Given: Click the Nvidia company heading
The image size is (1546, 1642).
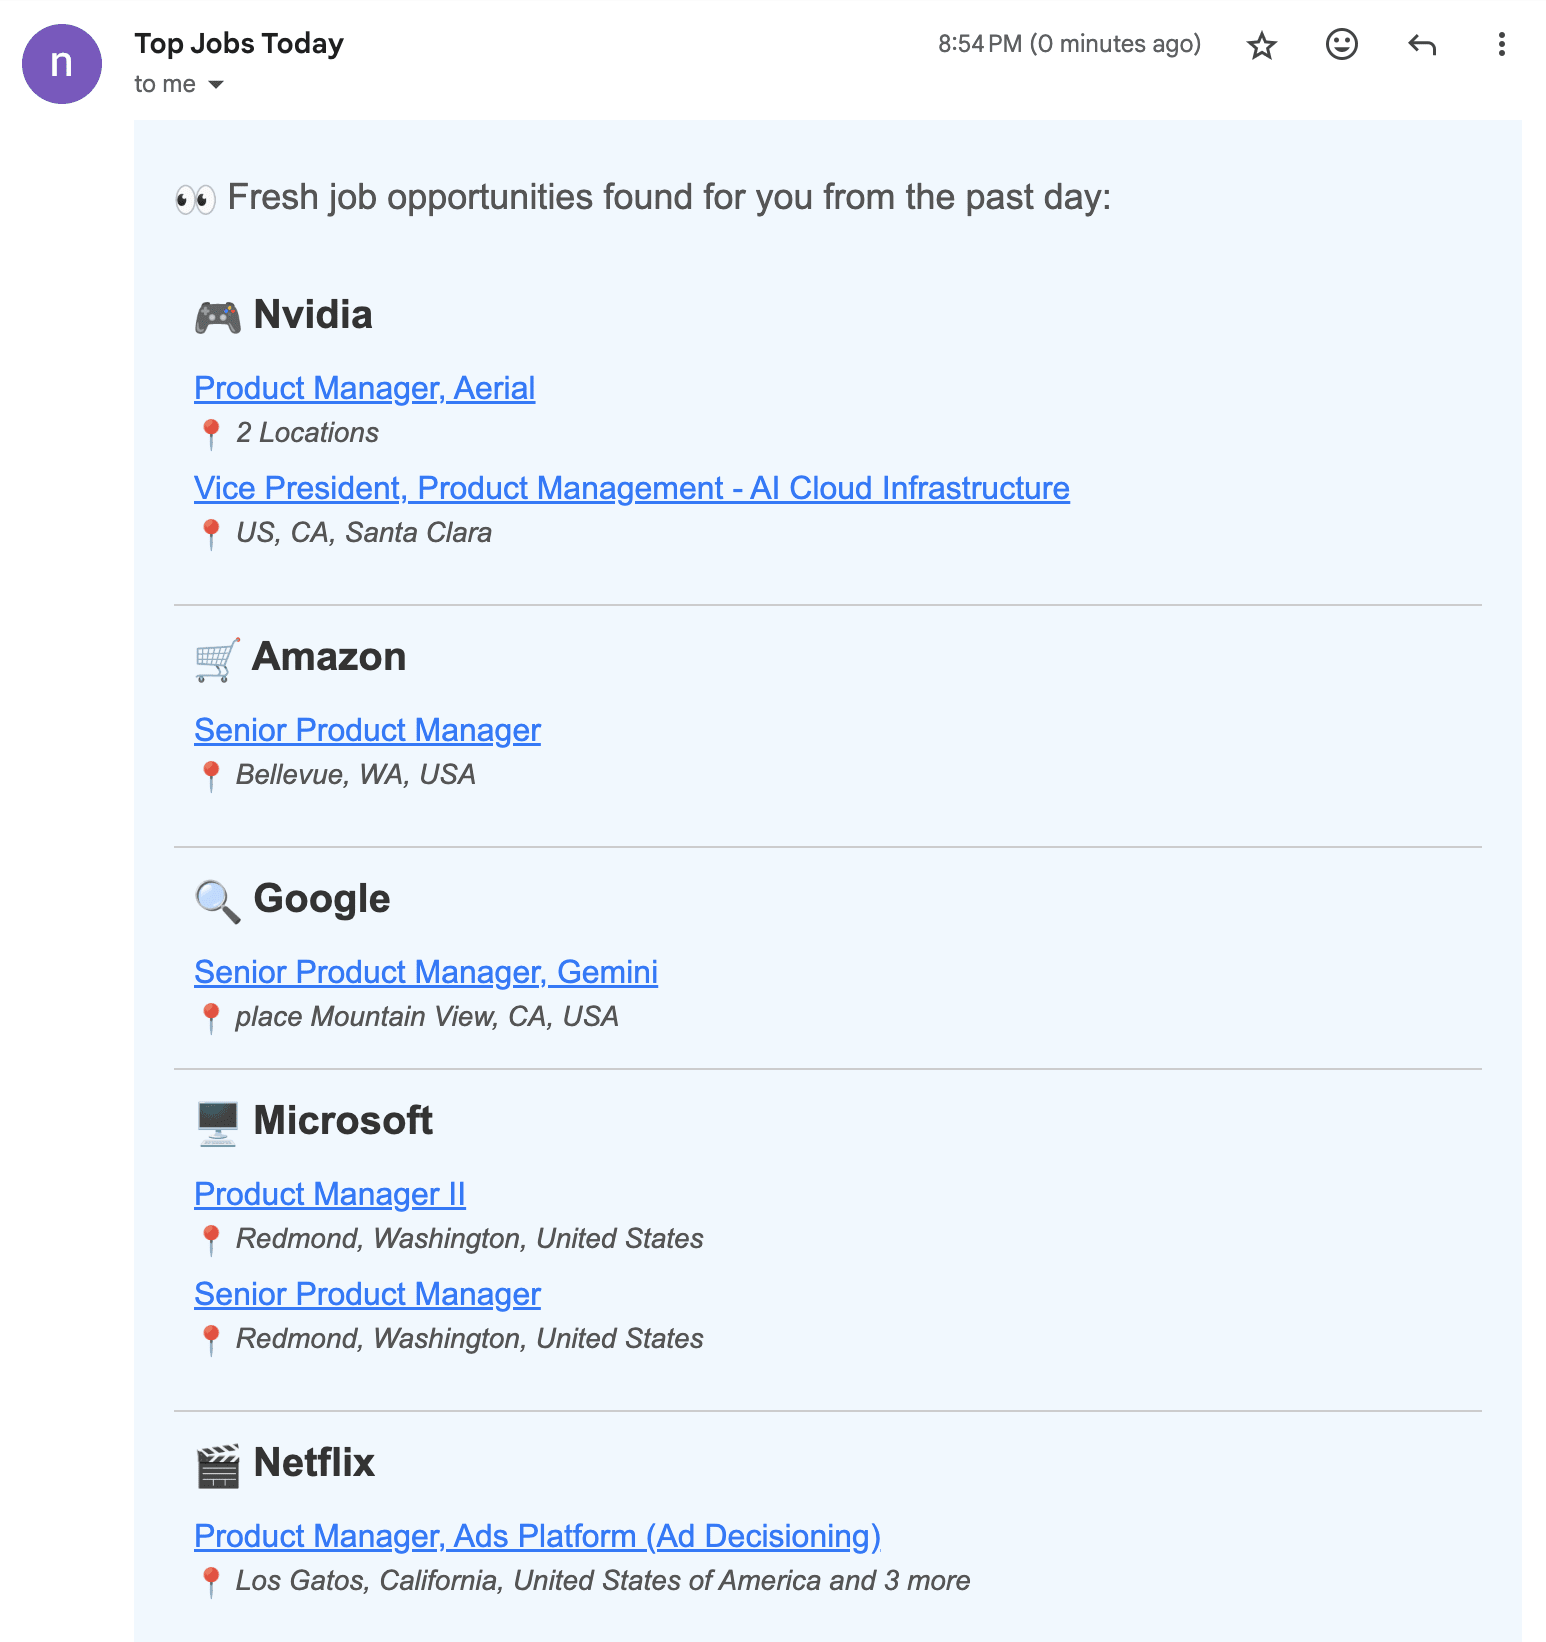Looking at the screenshot, I should click(313, 315).
